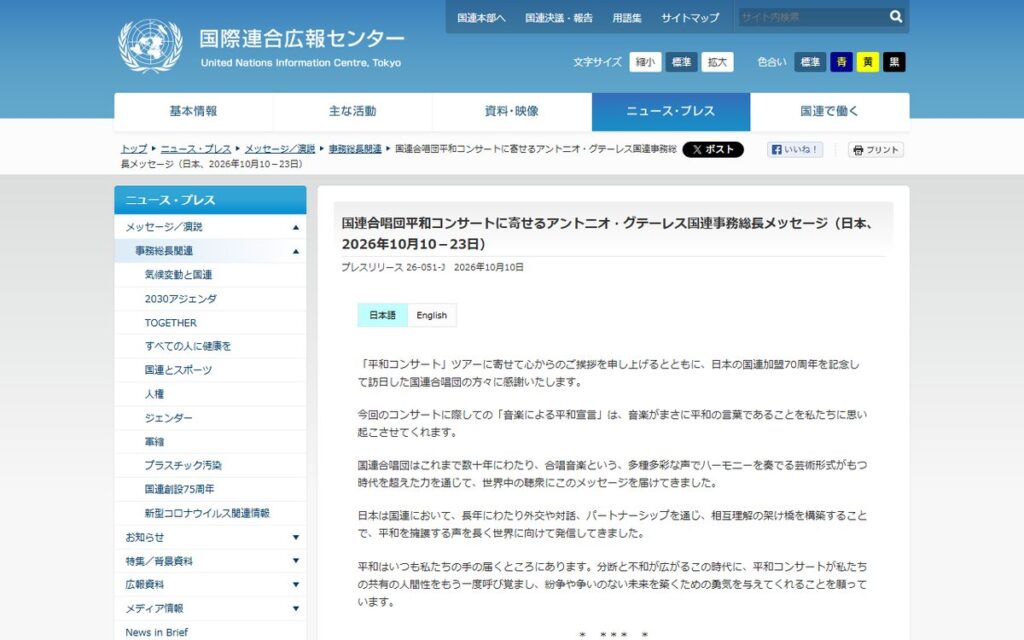This screenshot has width=1024, height=640.
Task: Open 主な活動 main navigation tab
Action: click(x=353, y=112)
